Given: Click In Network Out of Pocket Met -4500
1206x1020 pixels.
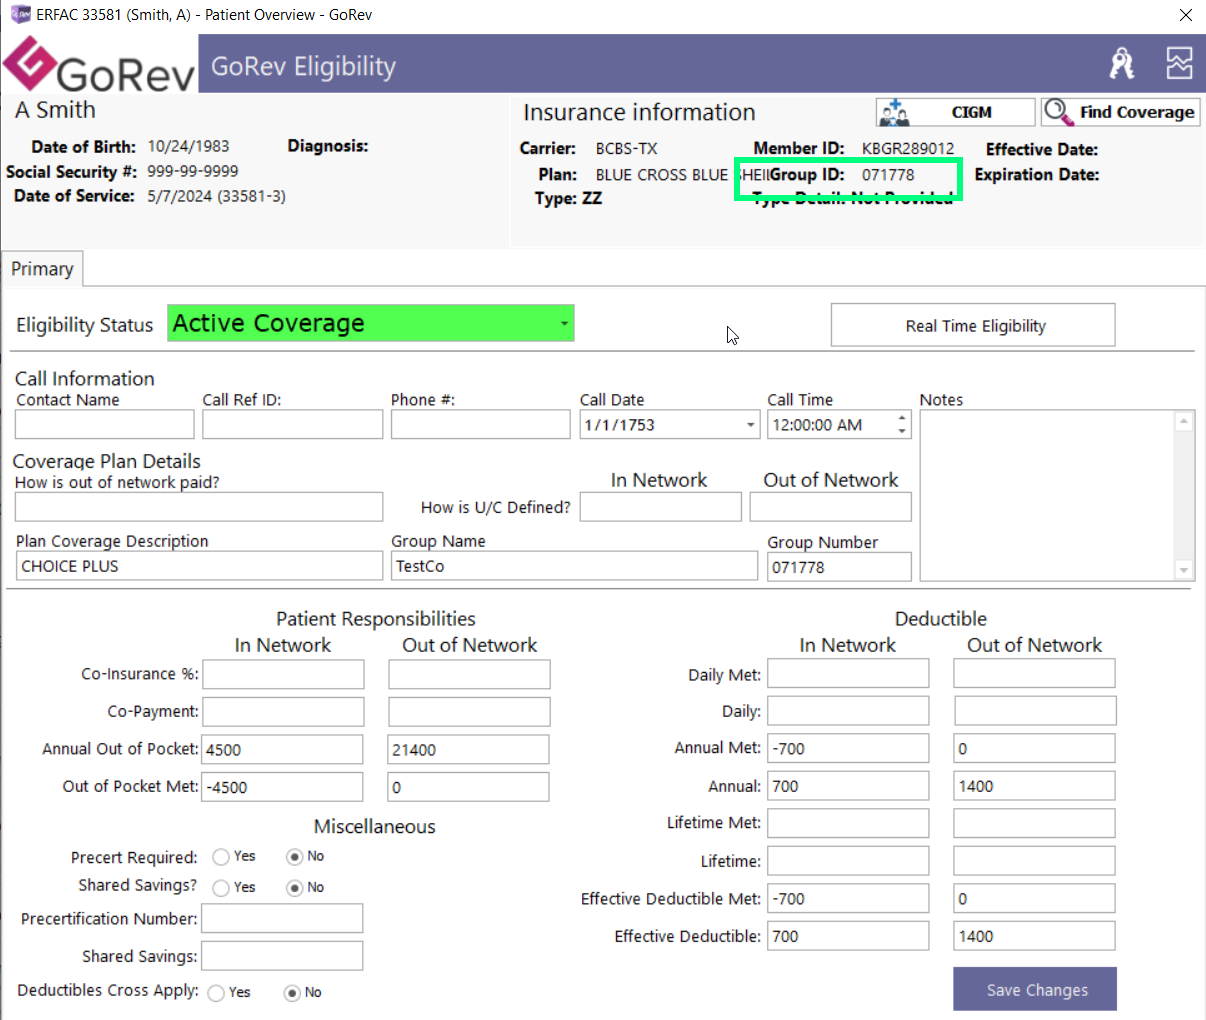Looking at the screenshot, I should [282, 787].
